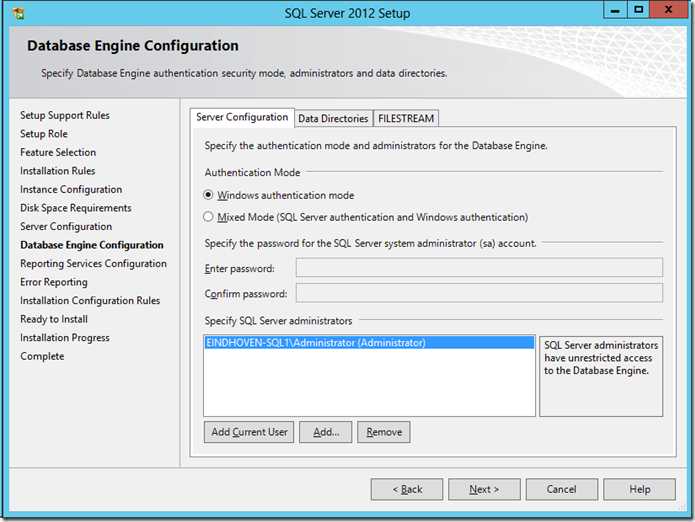695x522 pixels.
Task: Click the Confirm password field
Action: coord(480,293)
